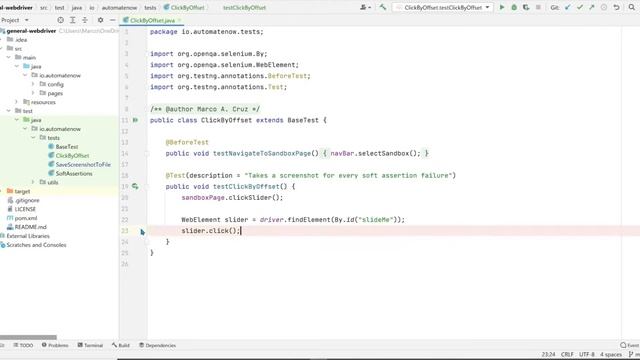Screen dimensions: 640x360
Task: Collapse the main folder chevron
Action: (9, 58)
